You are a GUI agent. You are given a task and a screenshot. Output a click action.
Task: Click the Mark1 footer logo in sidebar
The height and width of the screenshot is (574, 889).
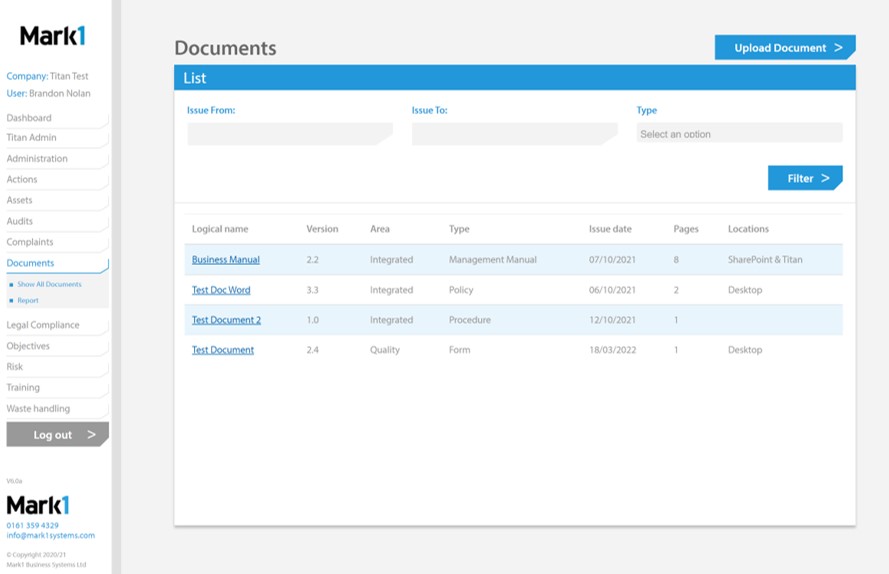[38, 504]
